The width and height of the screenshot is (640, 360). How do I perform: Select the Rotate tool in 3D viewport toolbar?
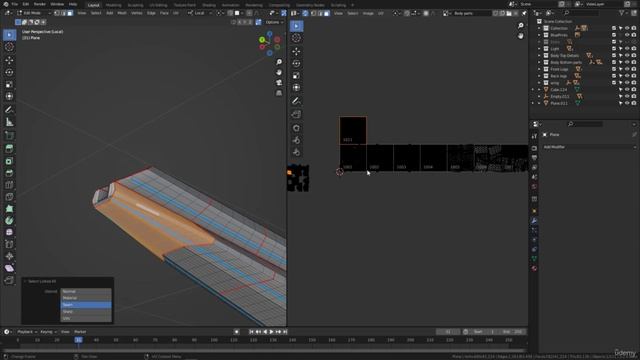(x=9, y=72)
